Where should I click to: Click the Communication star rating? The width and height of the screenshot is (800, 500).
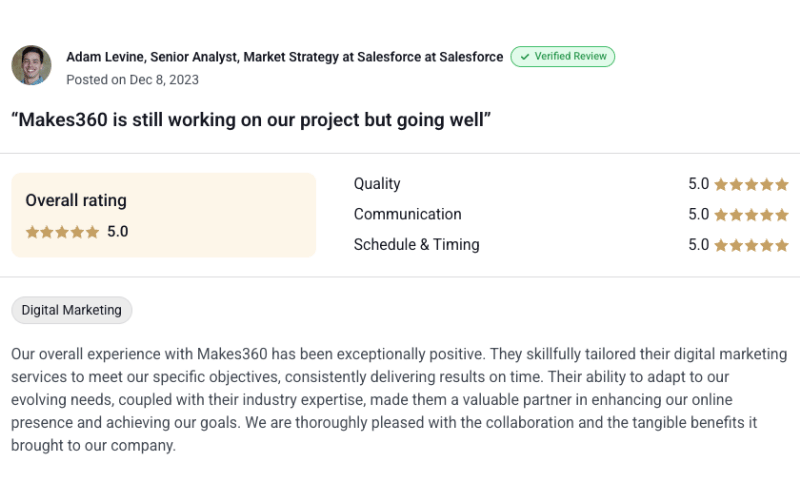click(752, 215)
